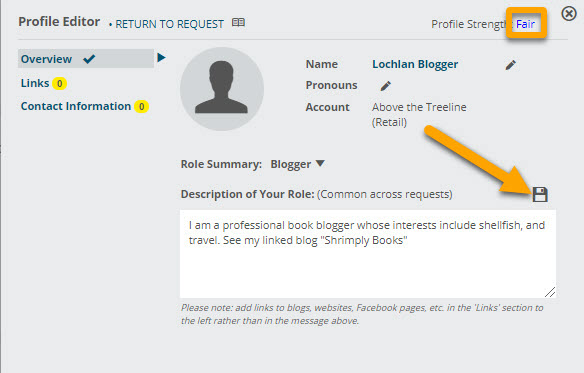Edit pronouns with the pencil icon

pos(385,86)
